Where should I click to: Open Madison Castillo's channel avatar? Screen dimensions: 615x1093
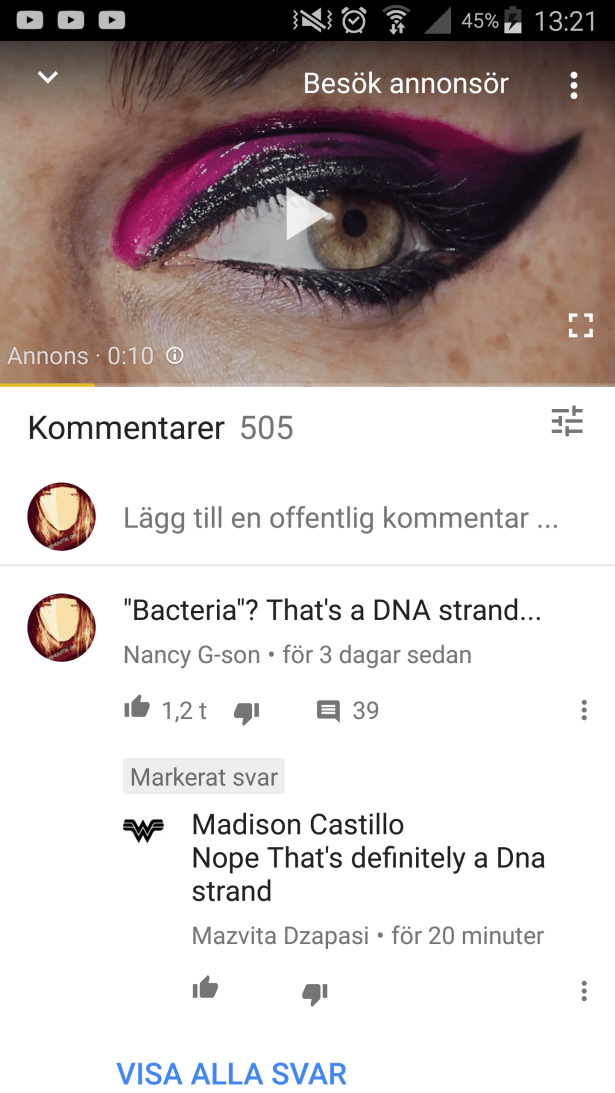(x=143, y=830)
